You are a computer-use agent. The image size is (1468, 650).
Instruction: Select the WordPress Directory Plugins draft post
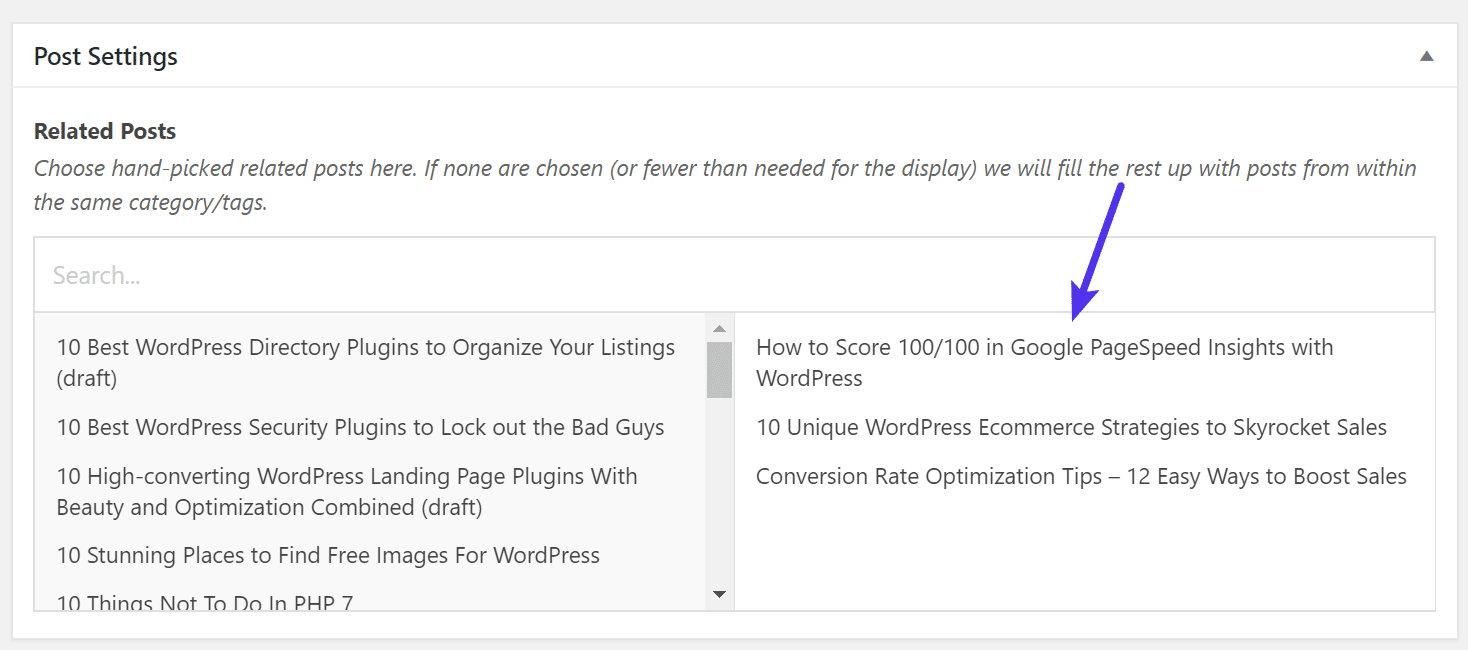(x=366, y=362)
